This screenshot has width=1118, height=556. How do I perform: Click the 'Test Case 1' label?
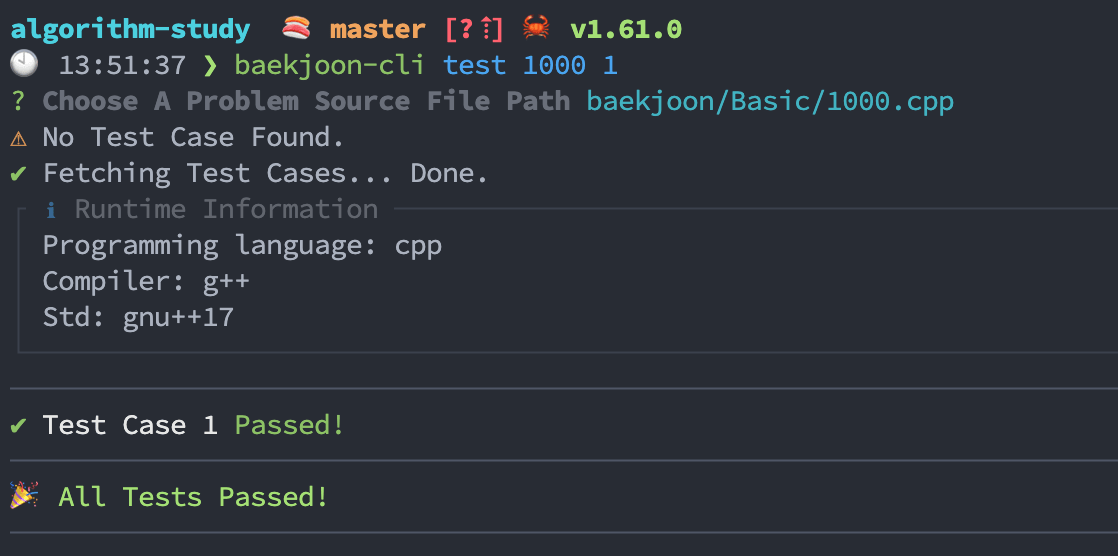(x=130, y=425)
